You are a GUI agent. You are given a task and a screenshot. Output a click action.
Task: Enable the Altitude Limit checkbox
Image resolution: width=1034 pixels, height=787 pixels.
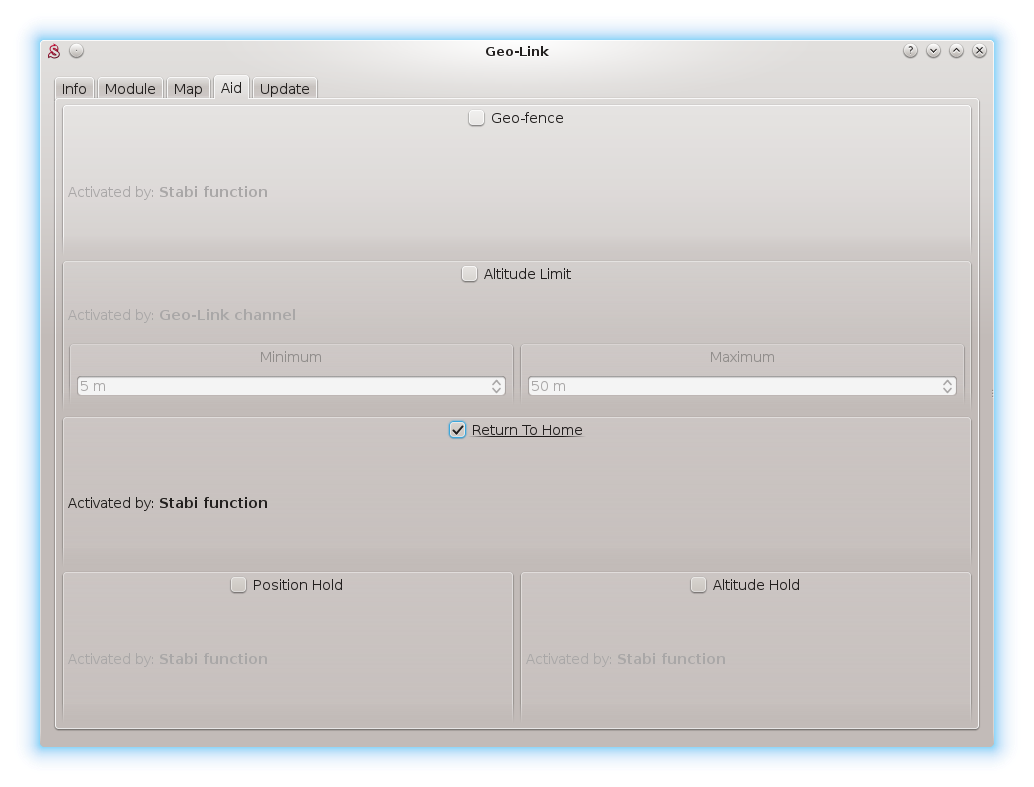click(469, 274)
